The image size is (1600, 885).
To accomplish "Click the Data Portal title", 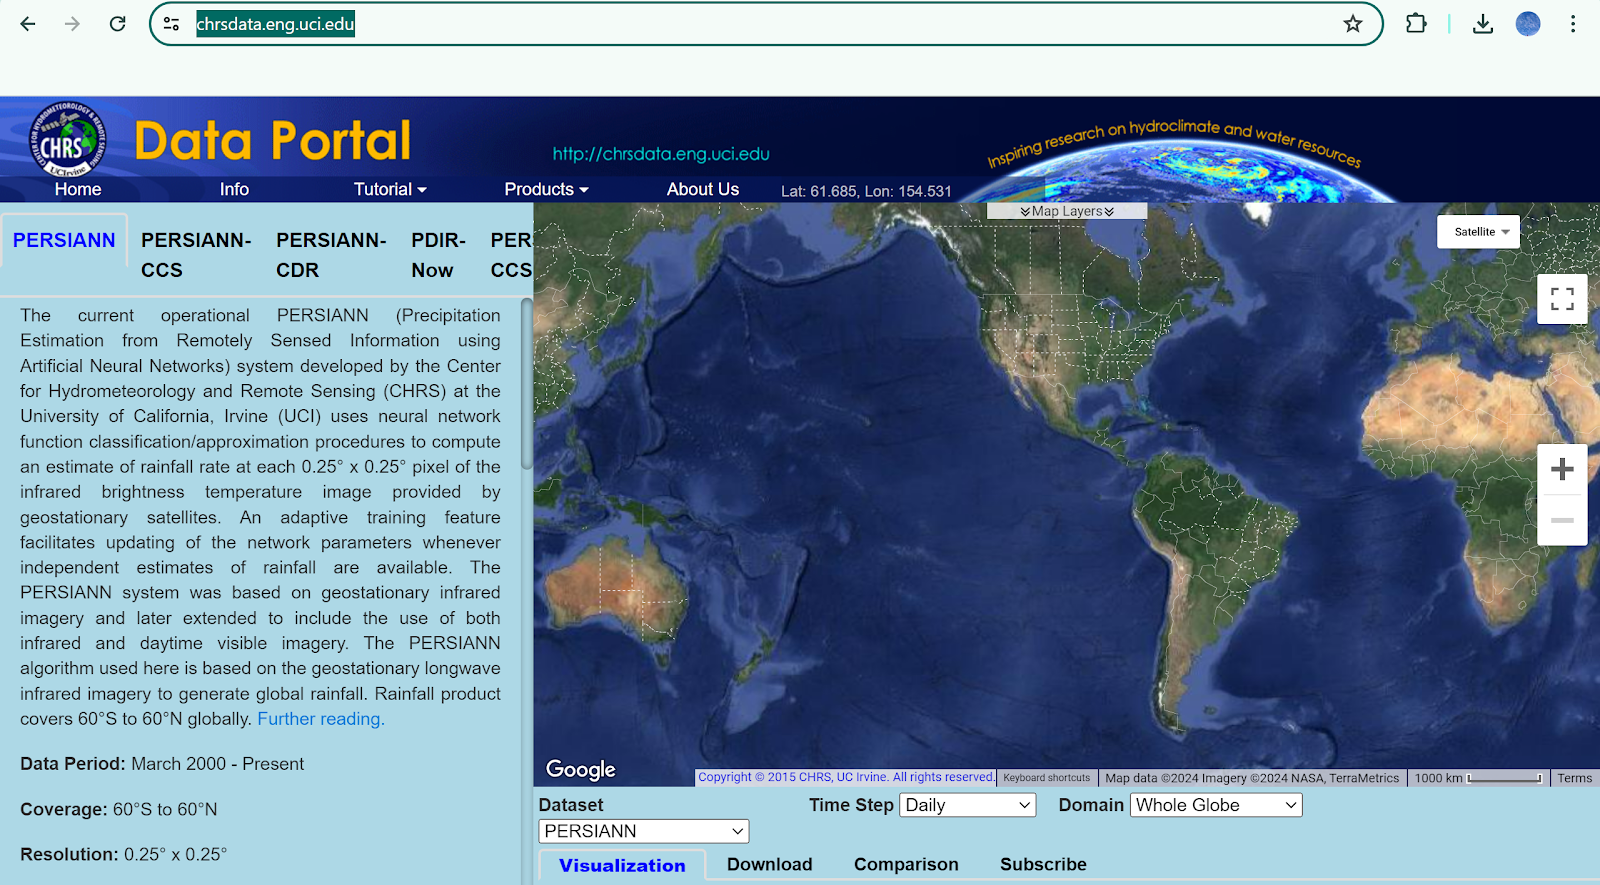I will pos(273,140).
